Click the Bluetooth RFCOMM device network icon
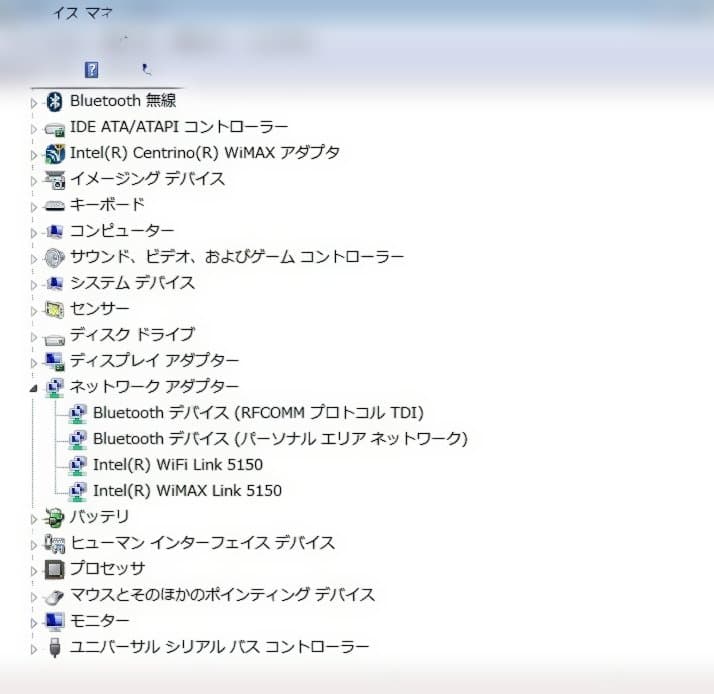Image resolution: width=714 pixels, height=694 pixels. (77, 414)
